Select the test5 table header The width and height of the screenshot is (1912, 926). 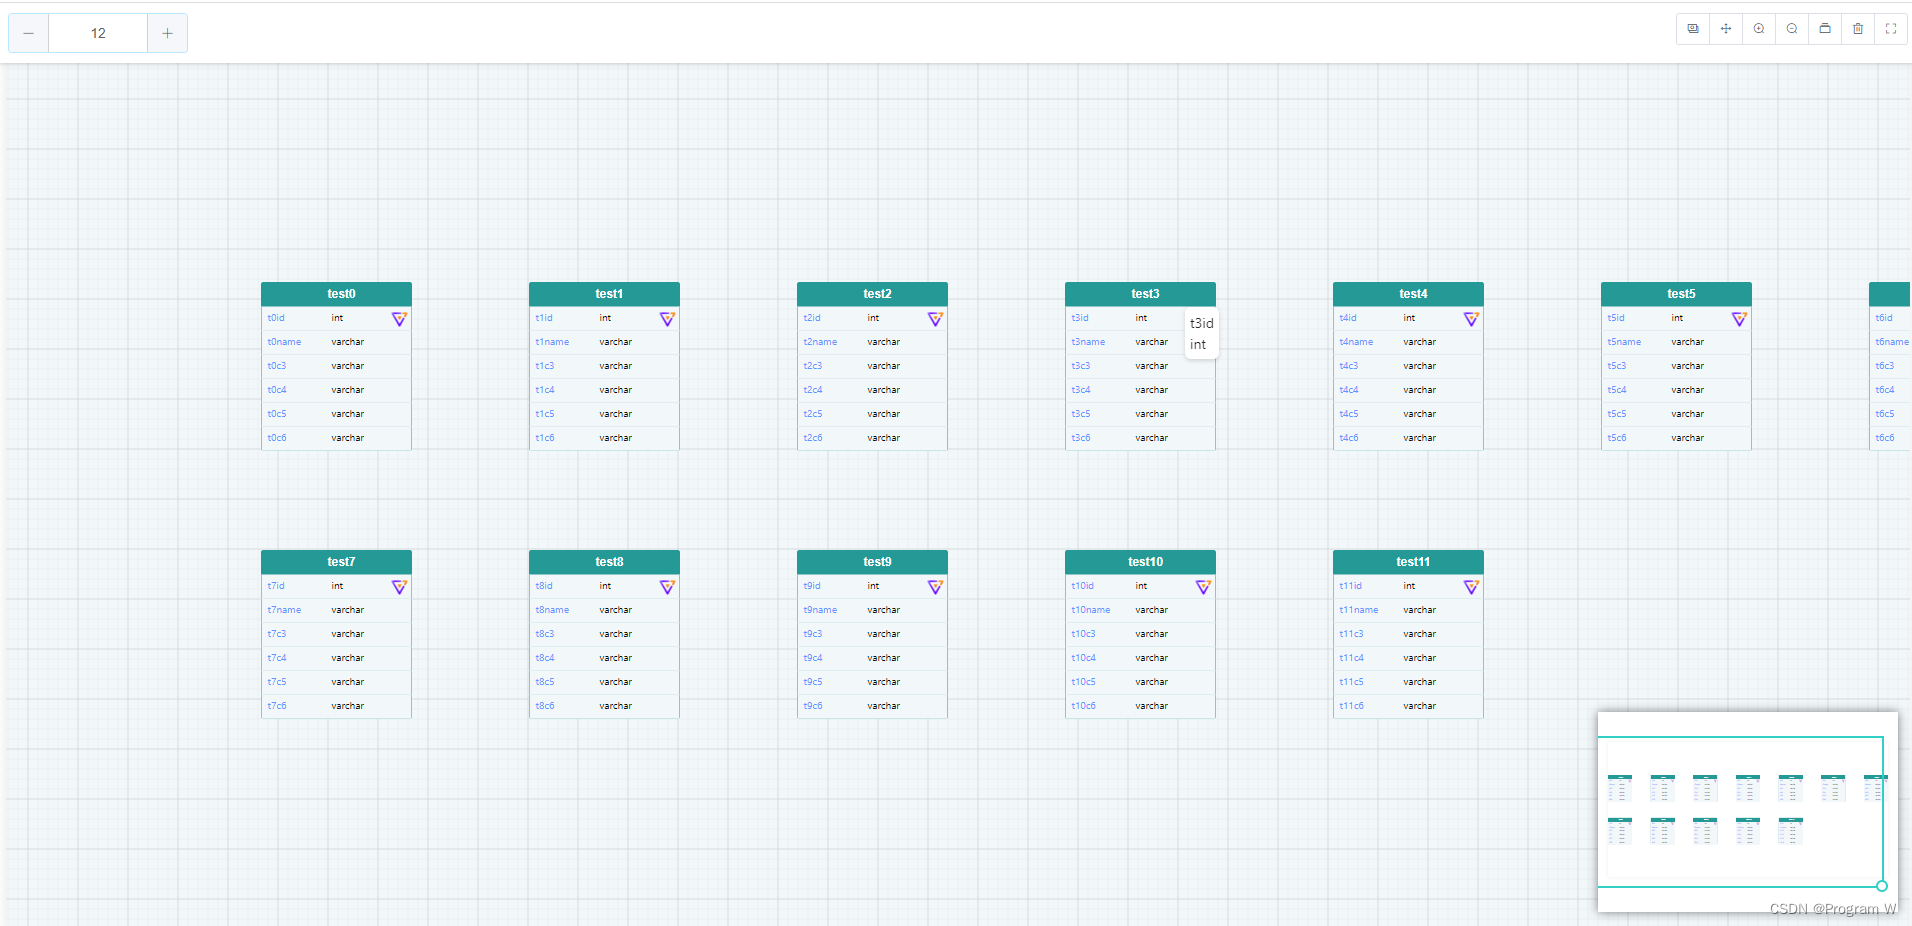[x=1676, y=294]
